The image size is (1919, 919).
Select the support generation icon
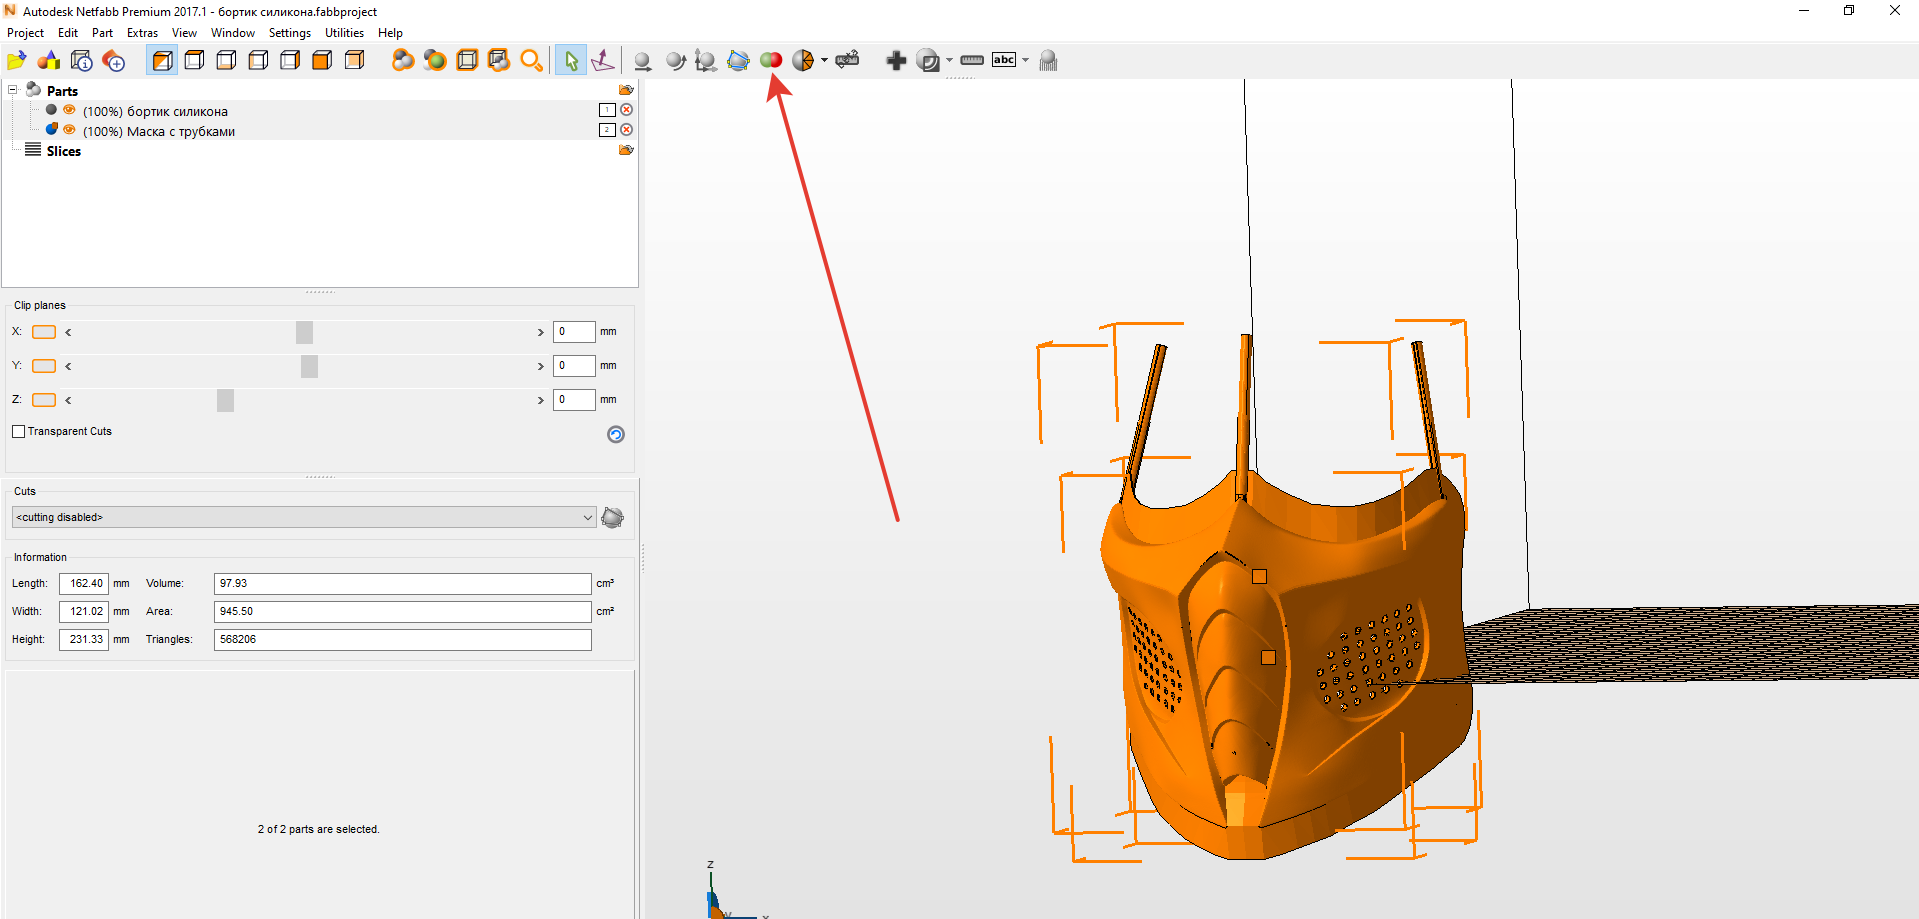coord(1048,60)
